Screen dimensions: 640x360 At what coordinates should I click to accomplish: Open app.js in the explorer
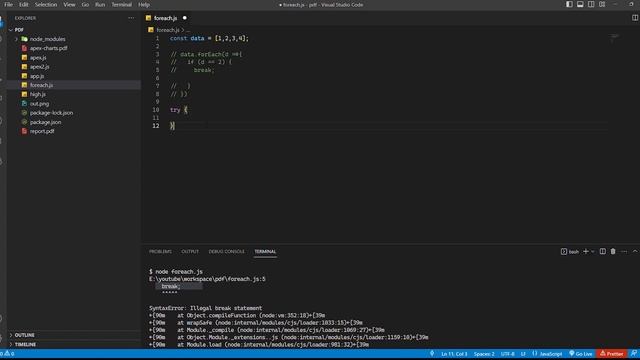pos(37,76)
